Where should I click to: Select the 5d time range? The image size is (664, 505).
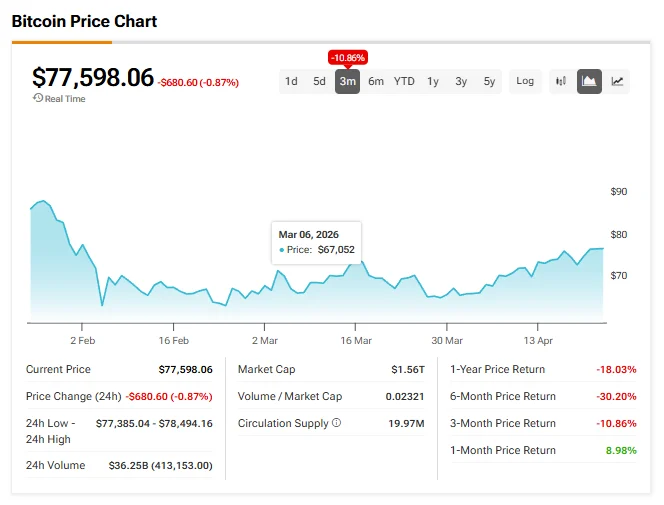(319, 81)
